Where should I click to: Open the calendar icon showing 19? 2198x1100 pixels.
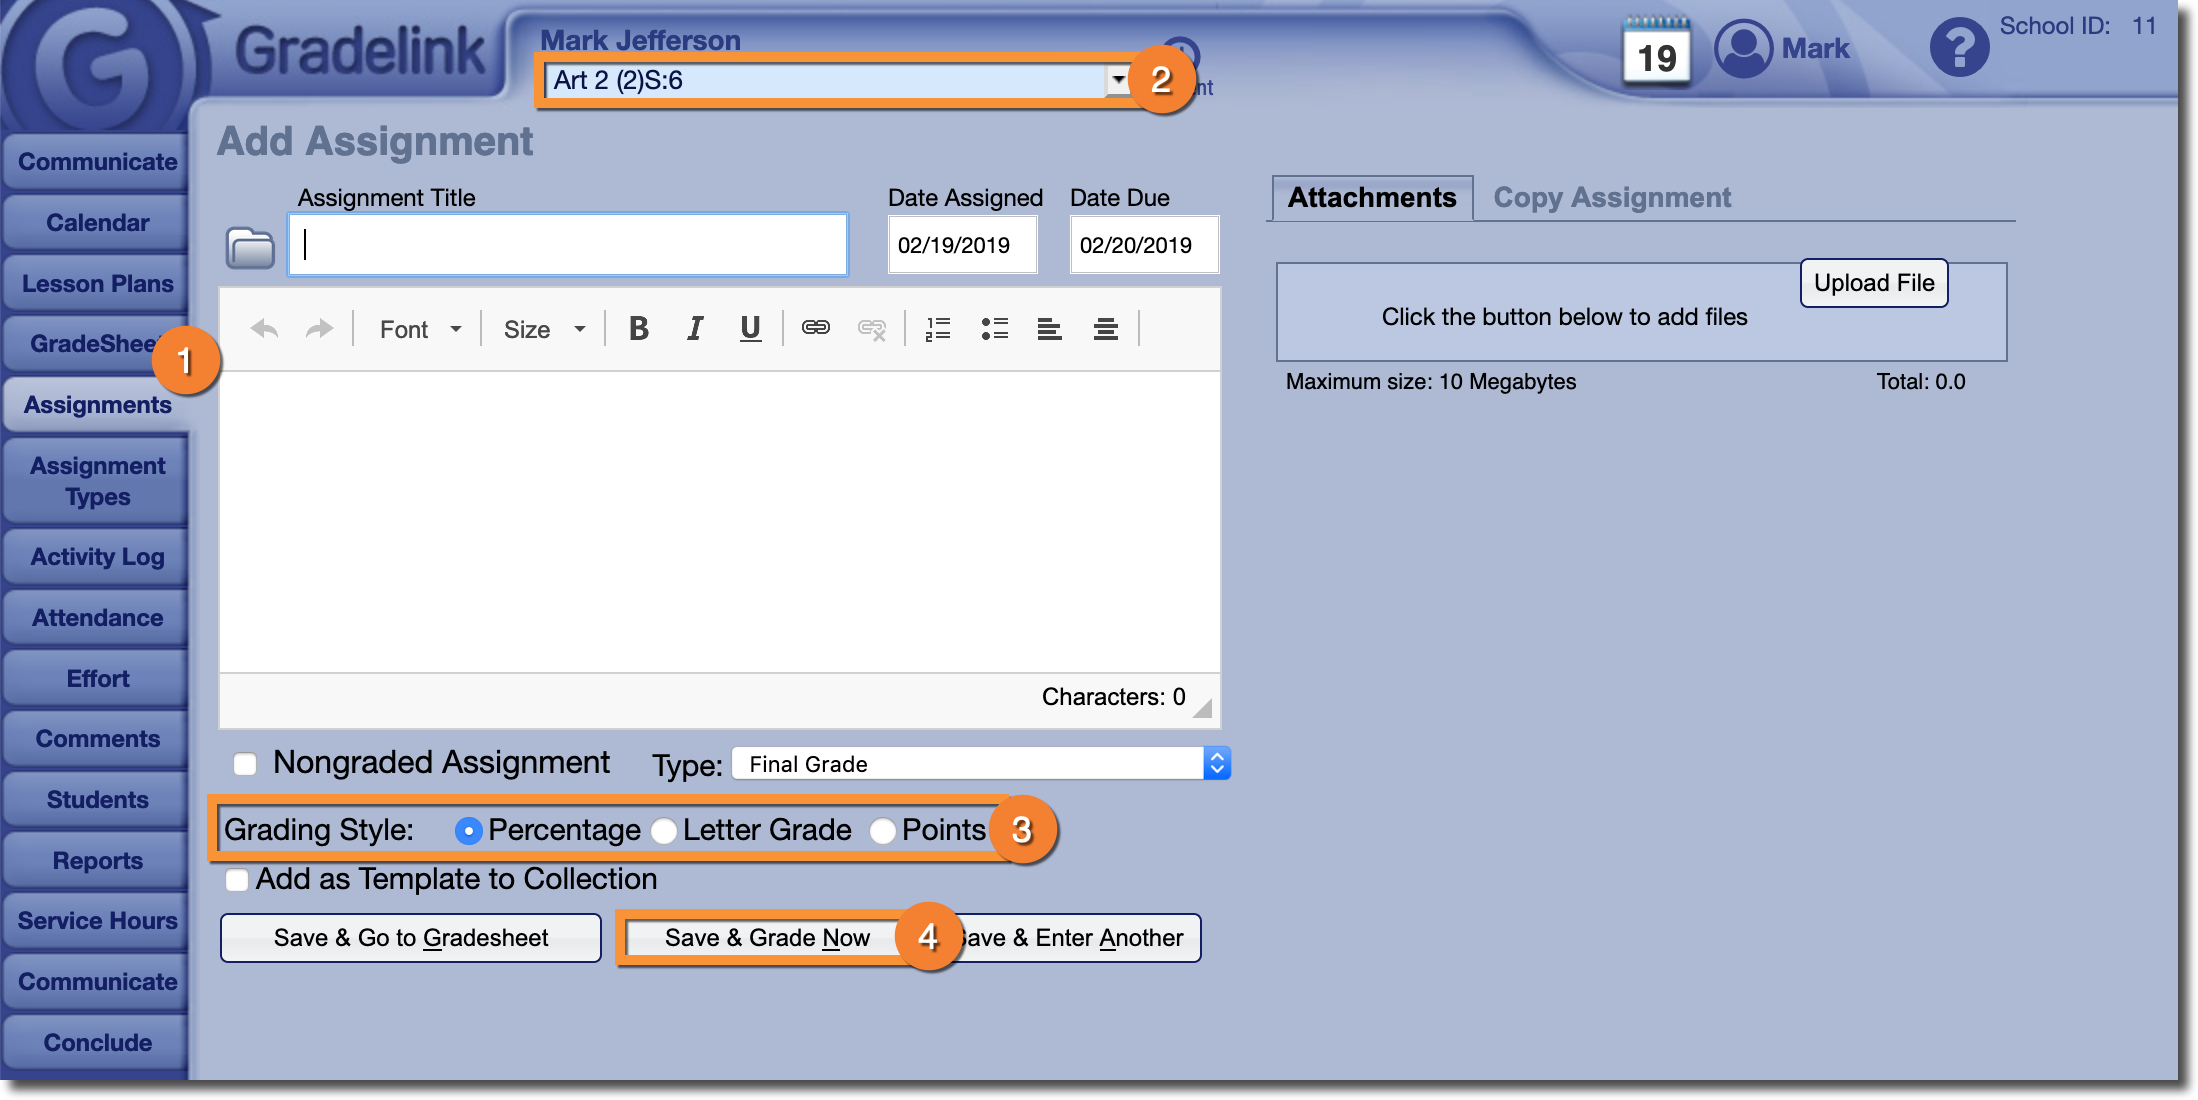(1656, 54)
